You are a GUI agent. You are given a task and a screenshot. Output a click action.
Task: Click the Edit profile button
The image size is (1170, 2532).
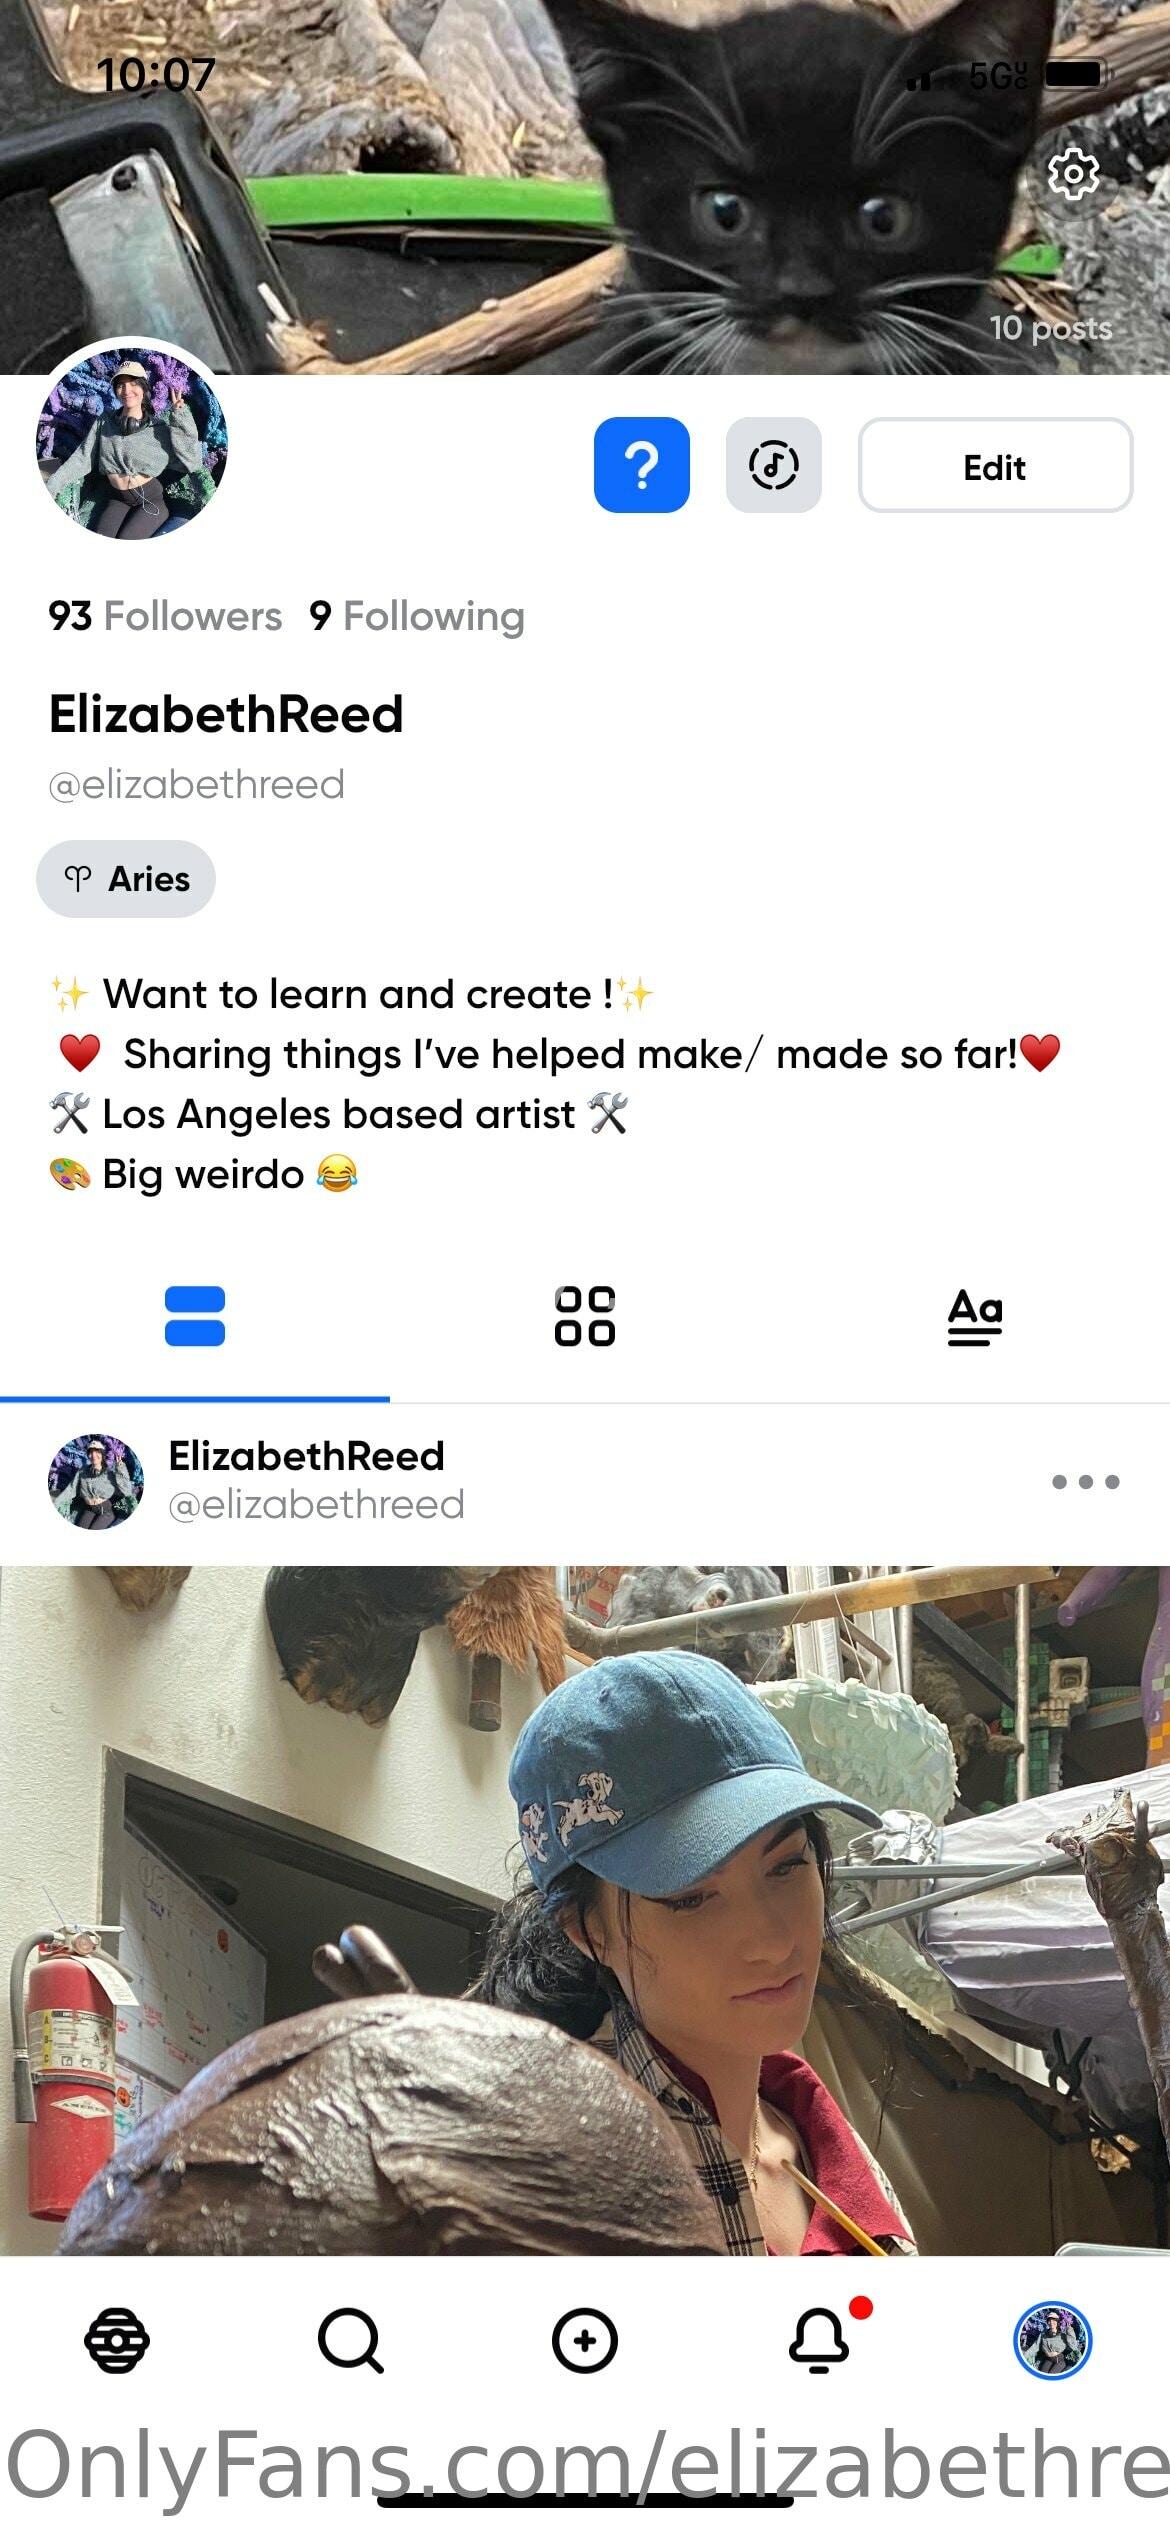[995, 465]
